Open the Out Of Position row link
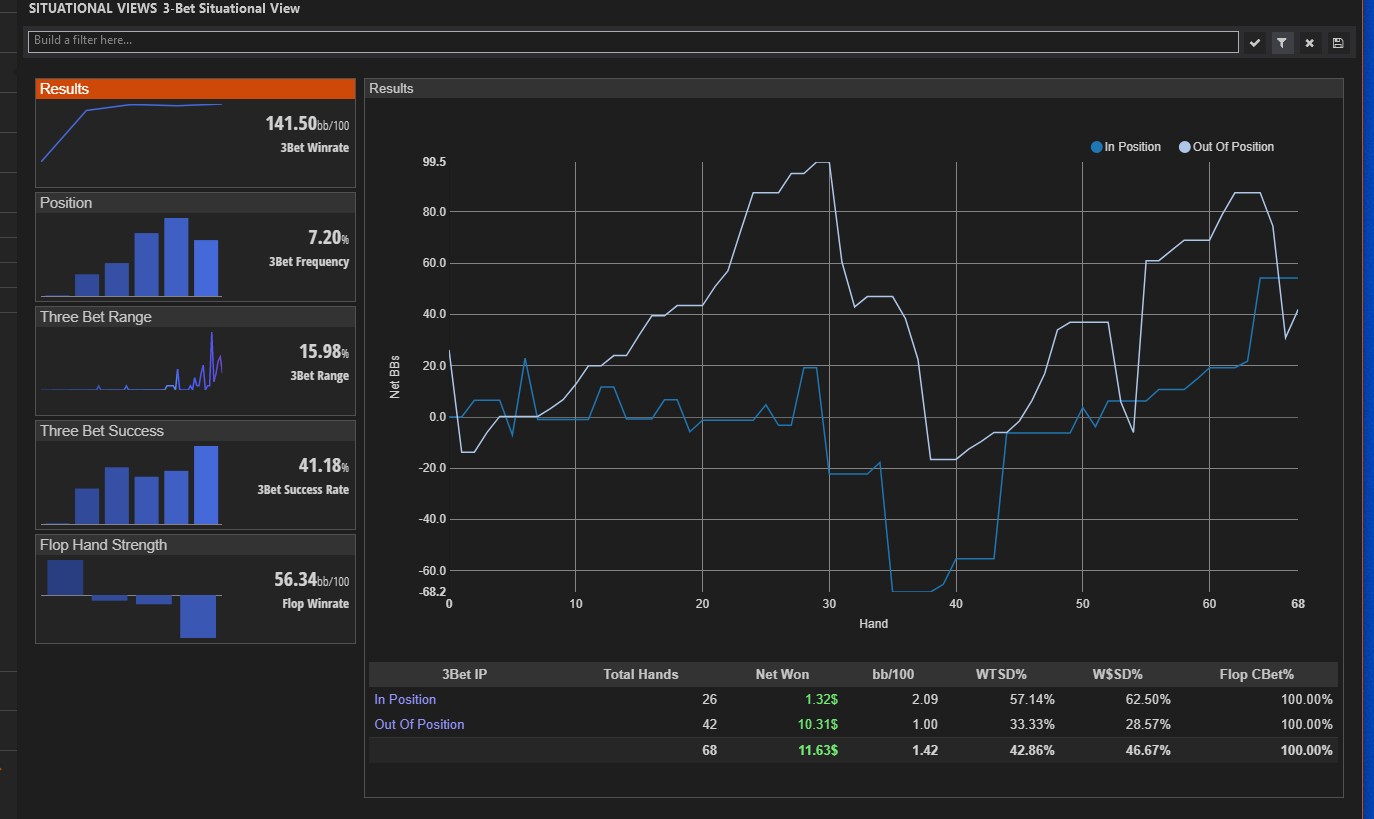 pyautogui.click(x=419, y=724)
